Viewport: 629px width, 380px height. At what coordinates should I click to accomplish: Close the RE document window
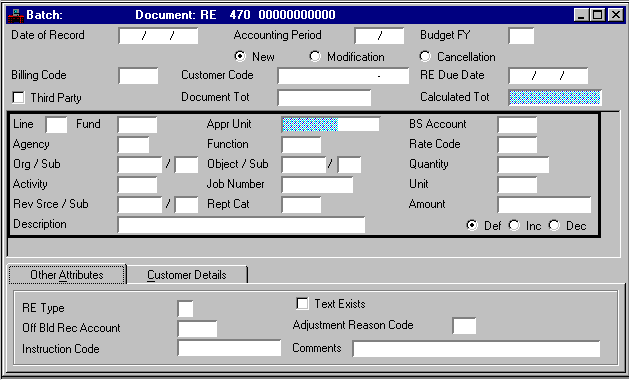tap(615, 15)
